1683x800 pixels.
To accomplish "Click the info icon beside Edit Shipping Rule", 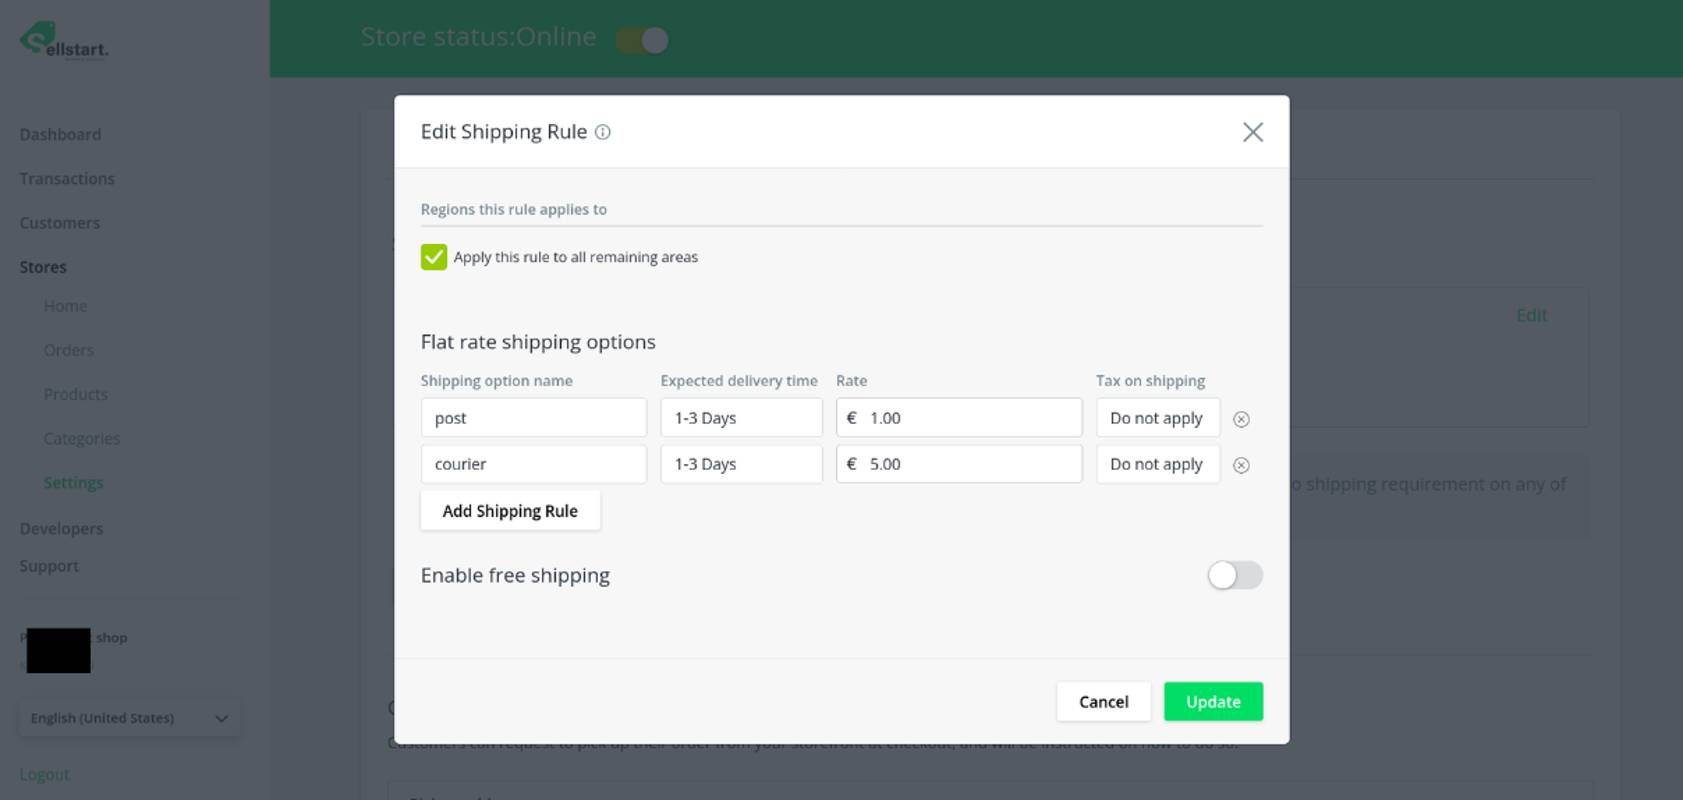I will [603, 132].
